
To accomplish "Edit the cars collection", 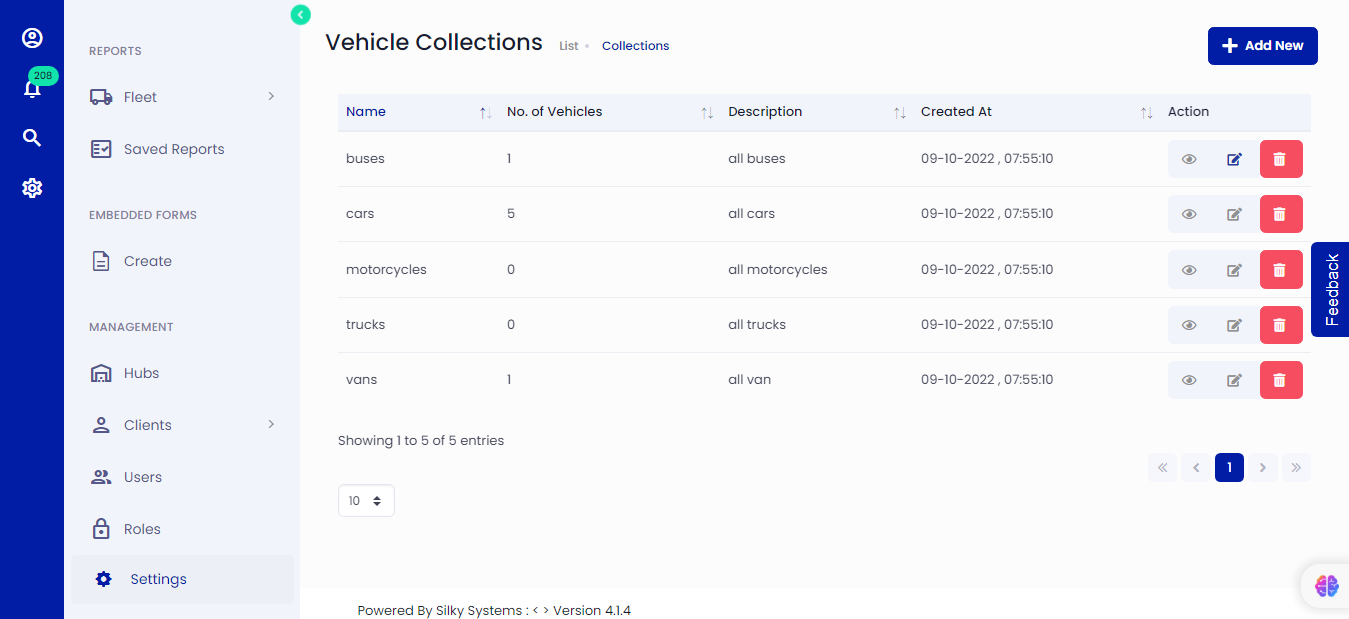I will [1233, 213].
